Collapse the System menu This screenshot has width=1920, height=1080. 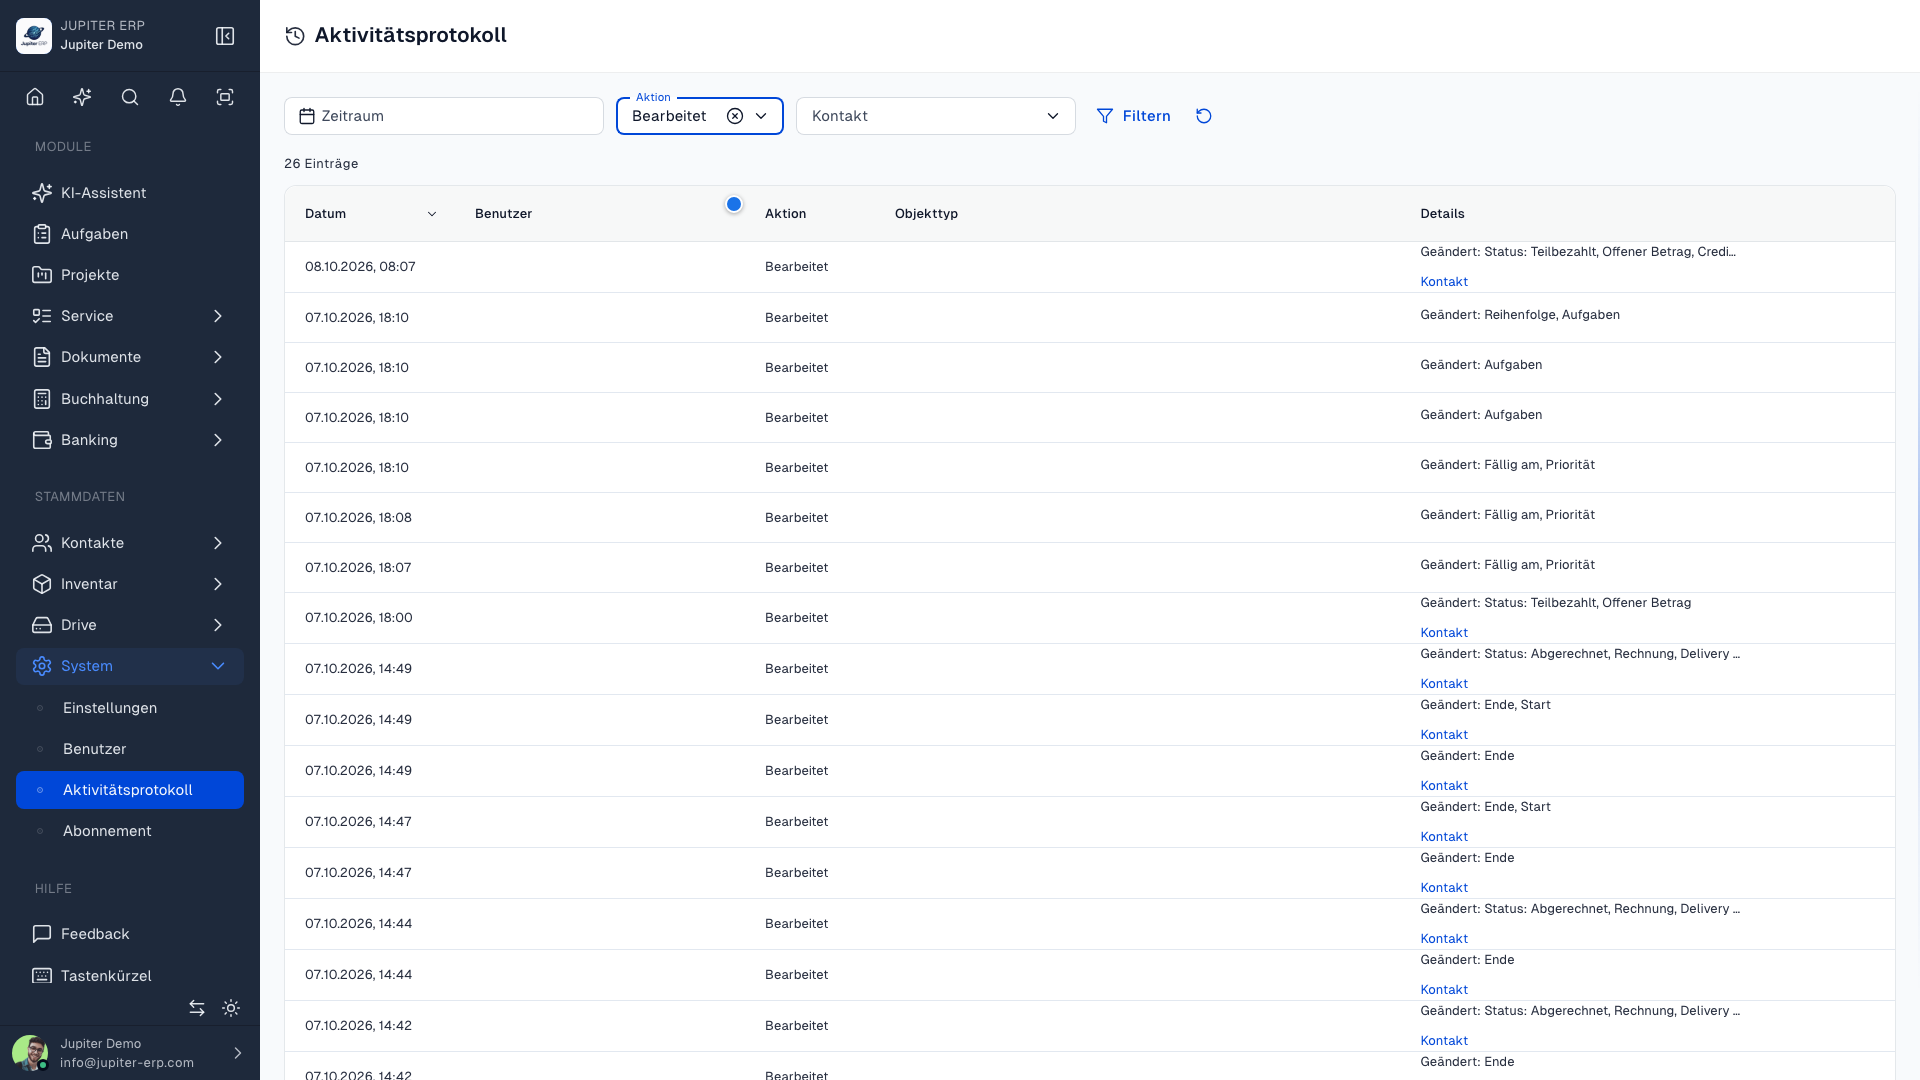(130, 666)
